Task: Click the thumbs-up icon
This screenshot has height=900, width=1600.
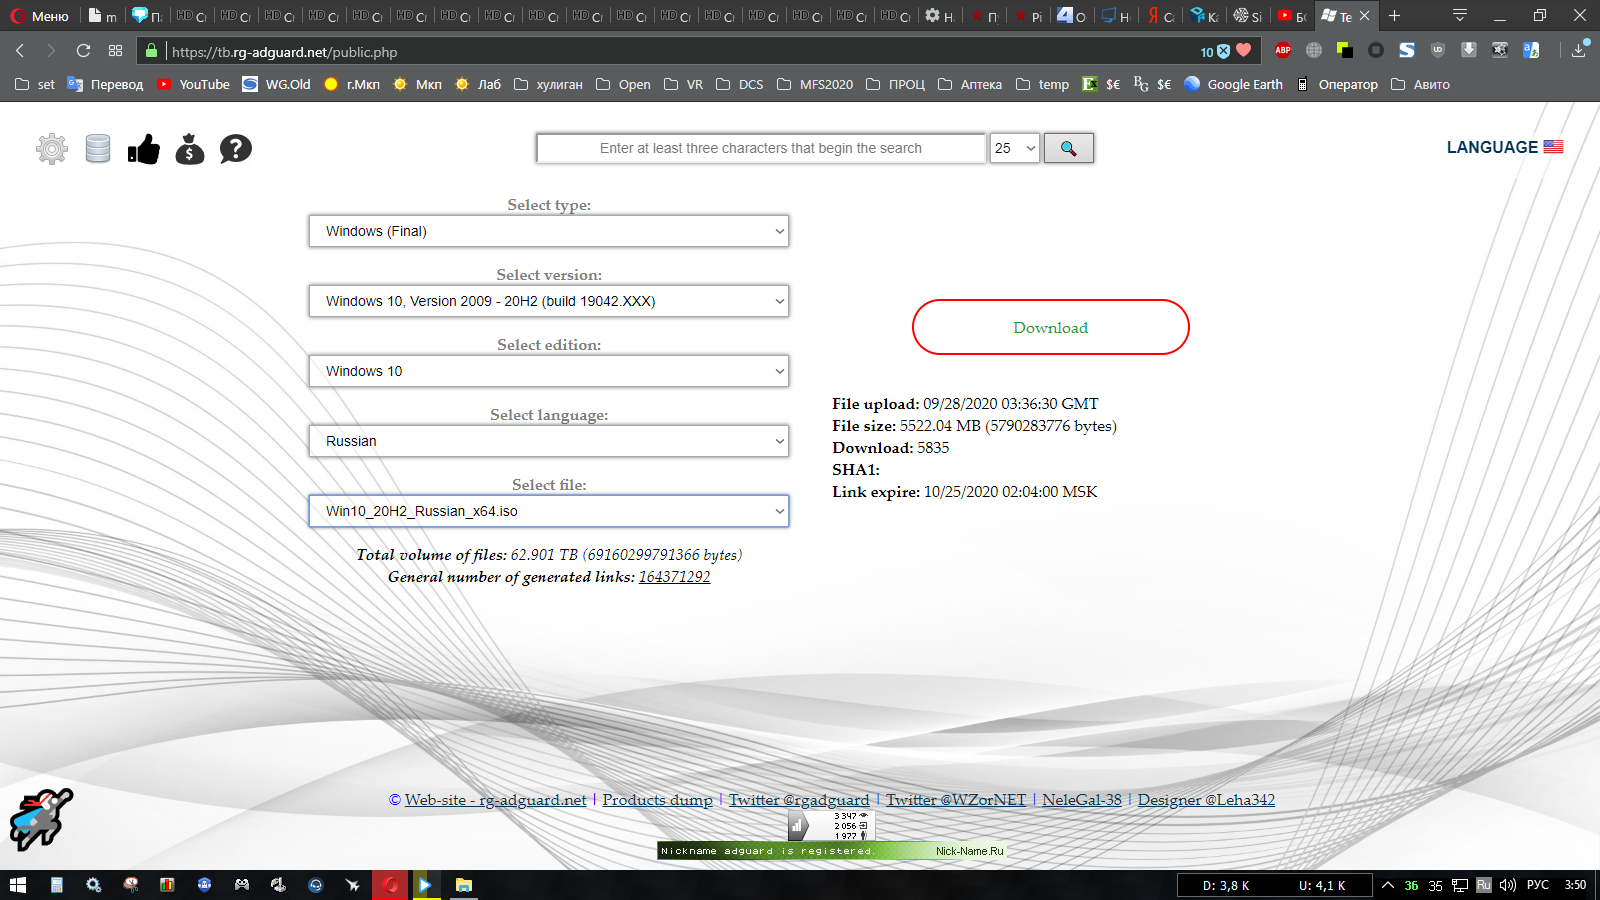Action: point(144,149)
